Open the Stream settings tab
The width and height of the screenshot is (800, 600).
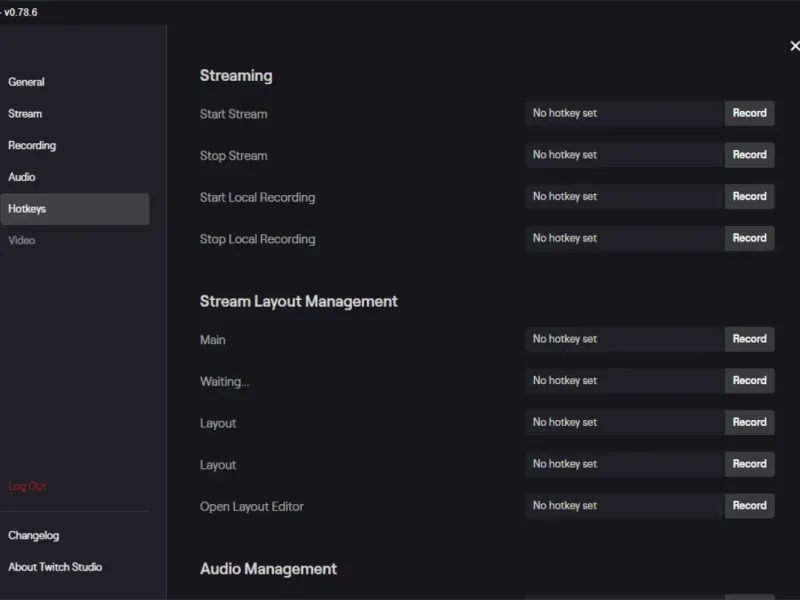click(x=25, y=114)
